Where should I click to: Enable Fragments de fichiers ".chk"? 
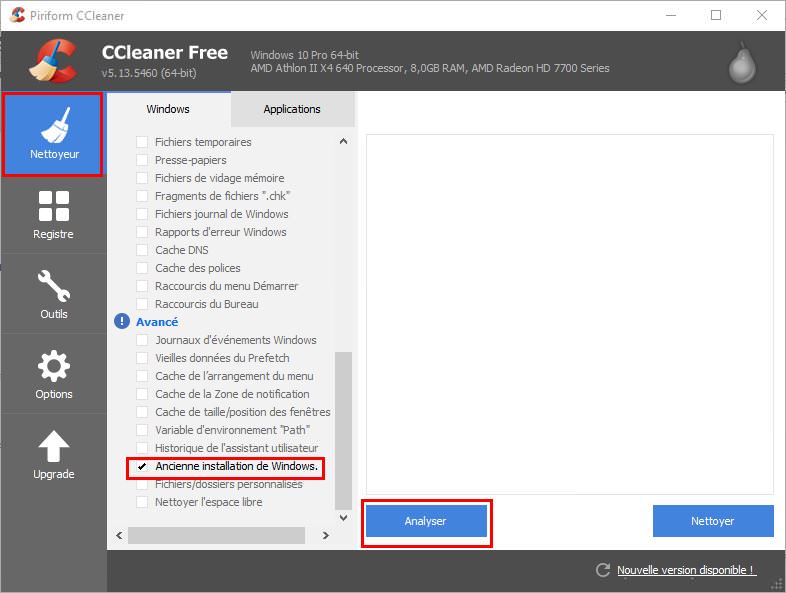coord(142,196)
